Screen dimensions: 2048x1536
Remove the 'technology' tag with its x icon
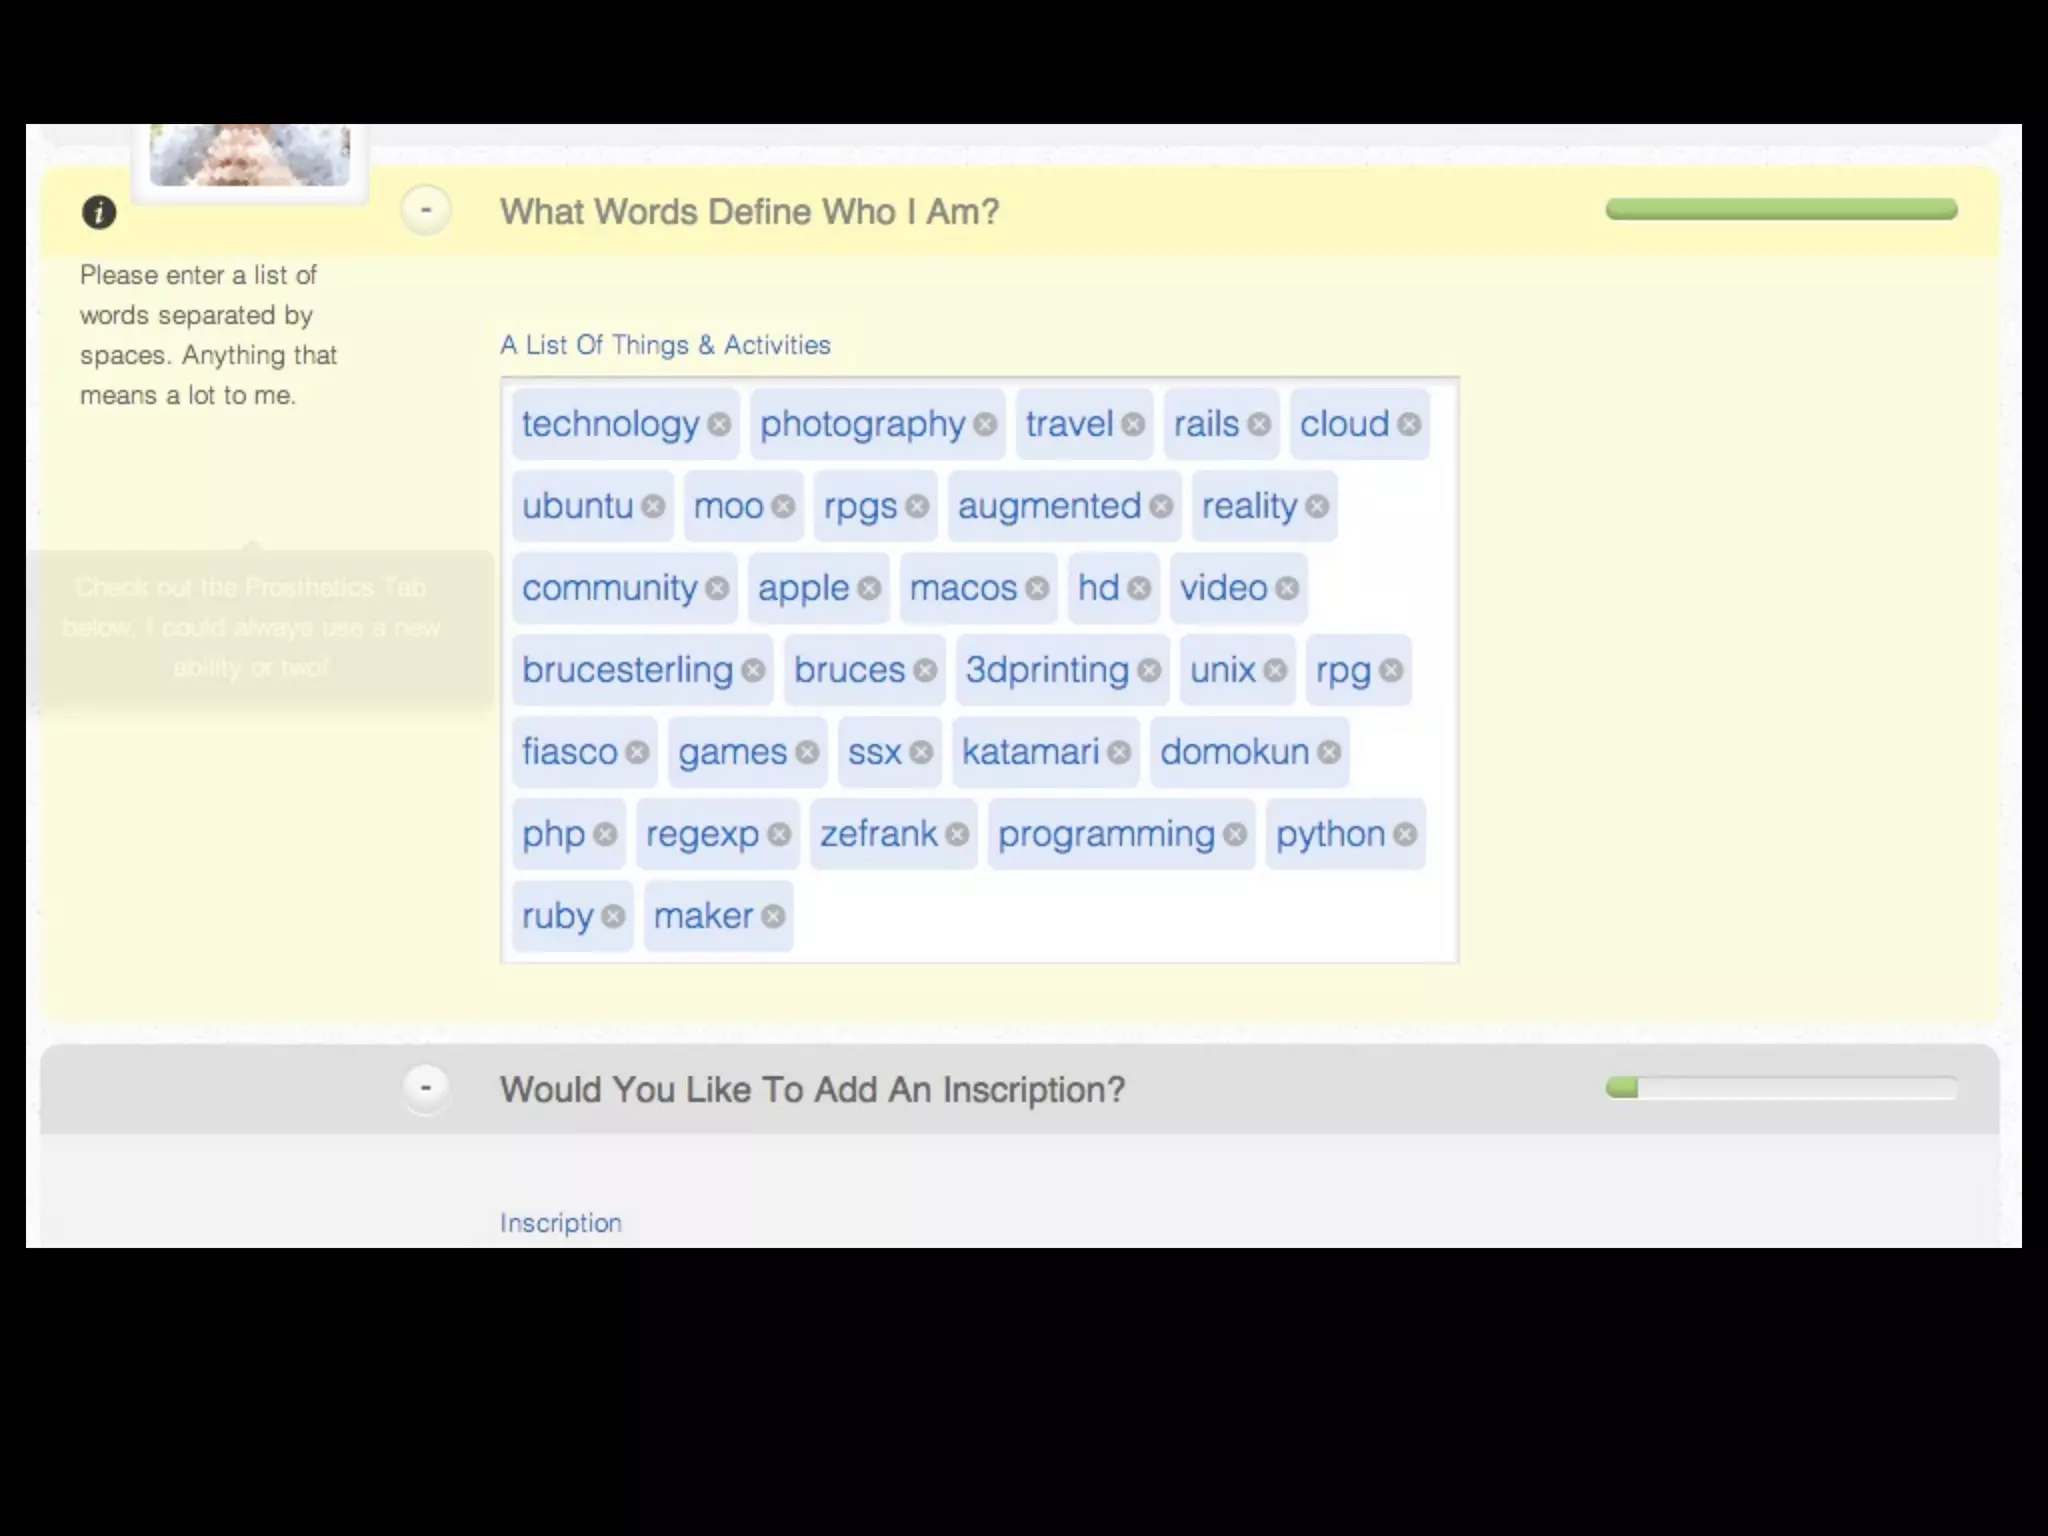(x=719, y=424)
